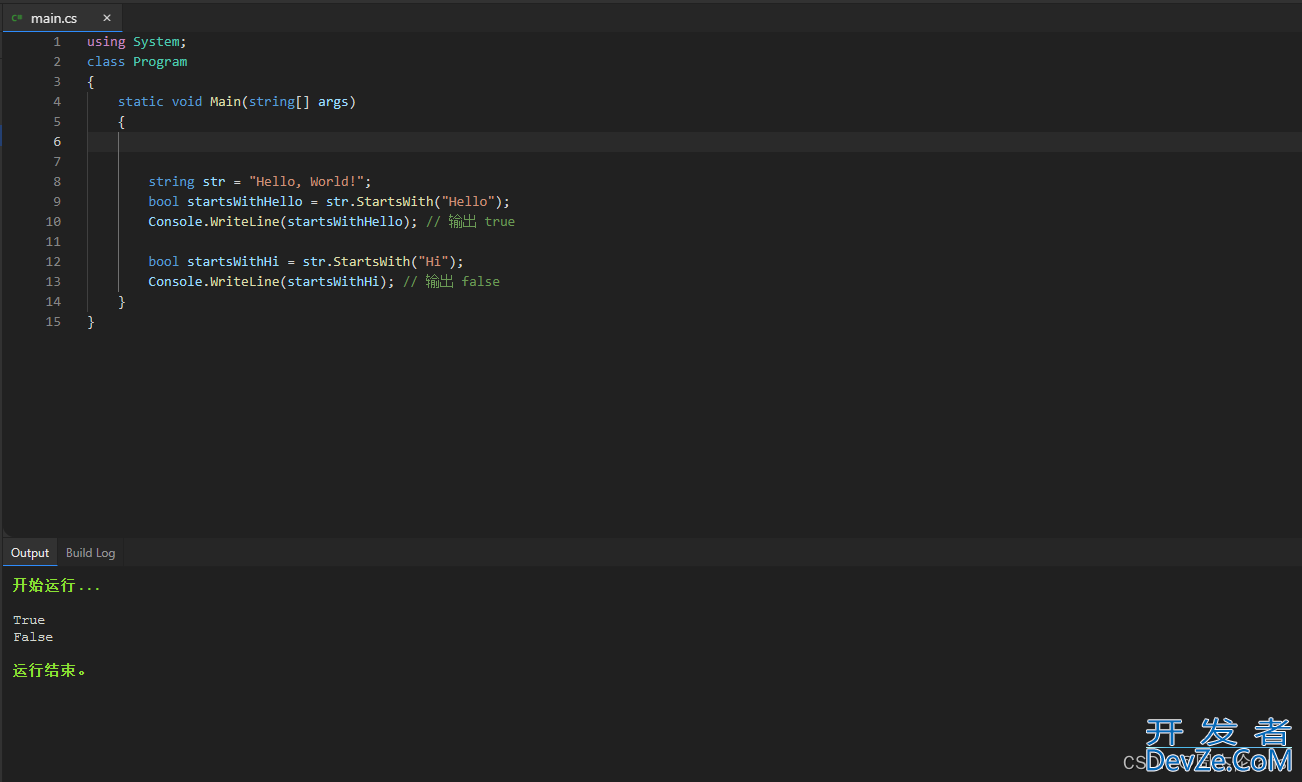Click 'bool startsWithHi' declaration line
The width and height of the screenshot is (1302, 782).
(x=306, y=262)
